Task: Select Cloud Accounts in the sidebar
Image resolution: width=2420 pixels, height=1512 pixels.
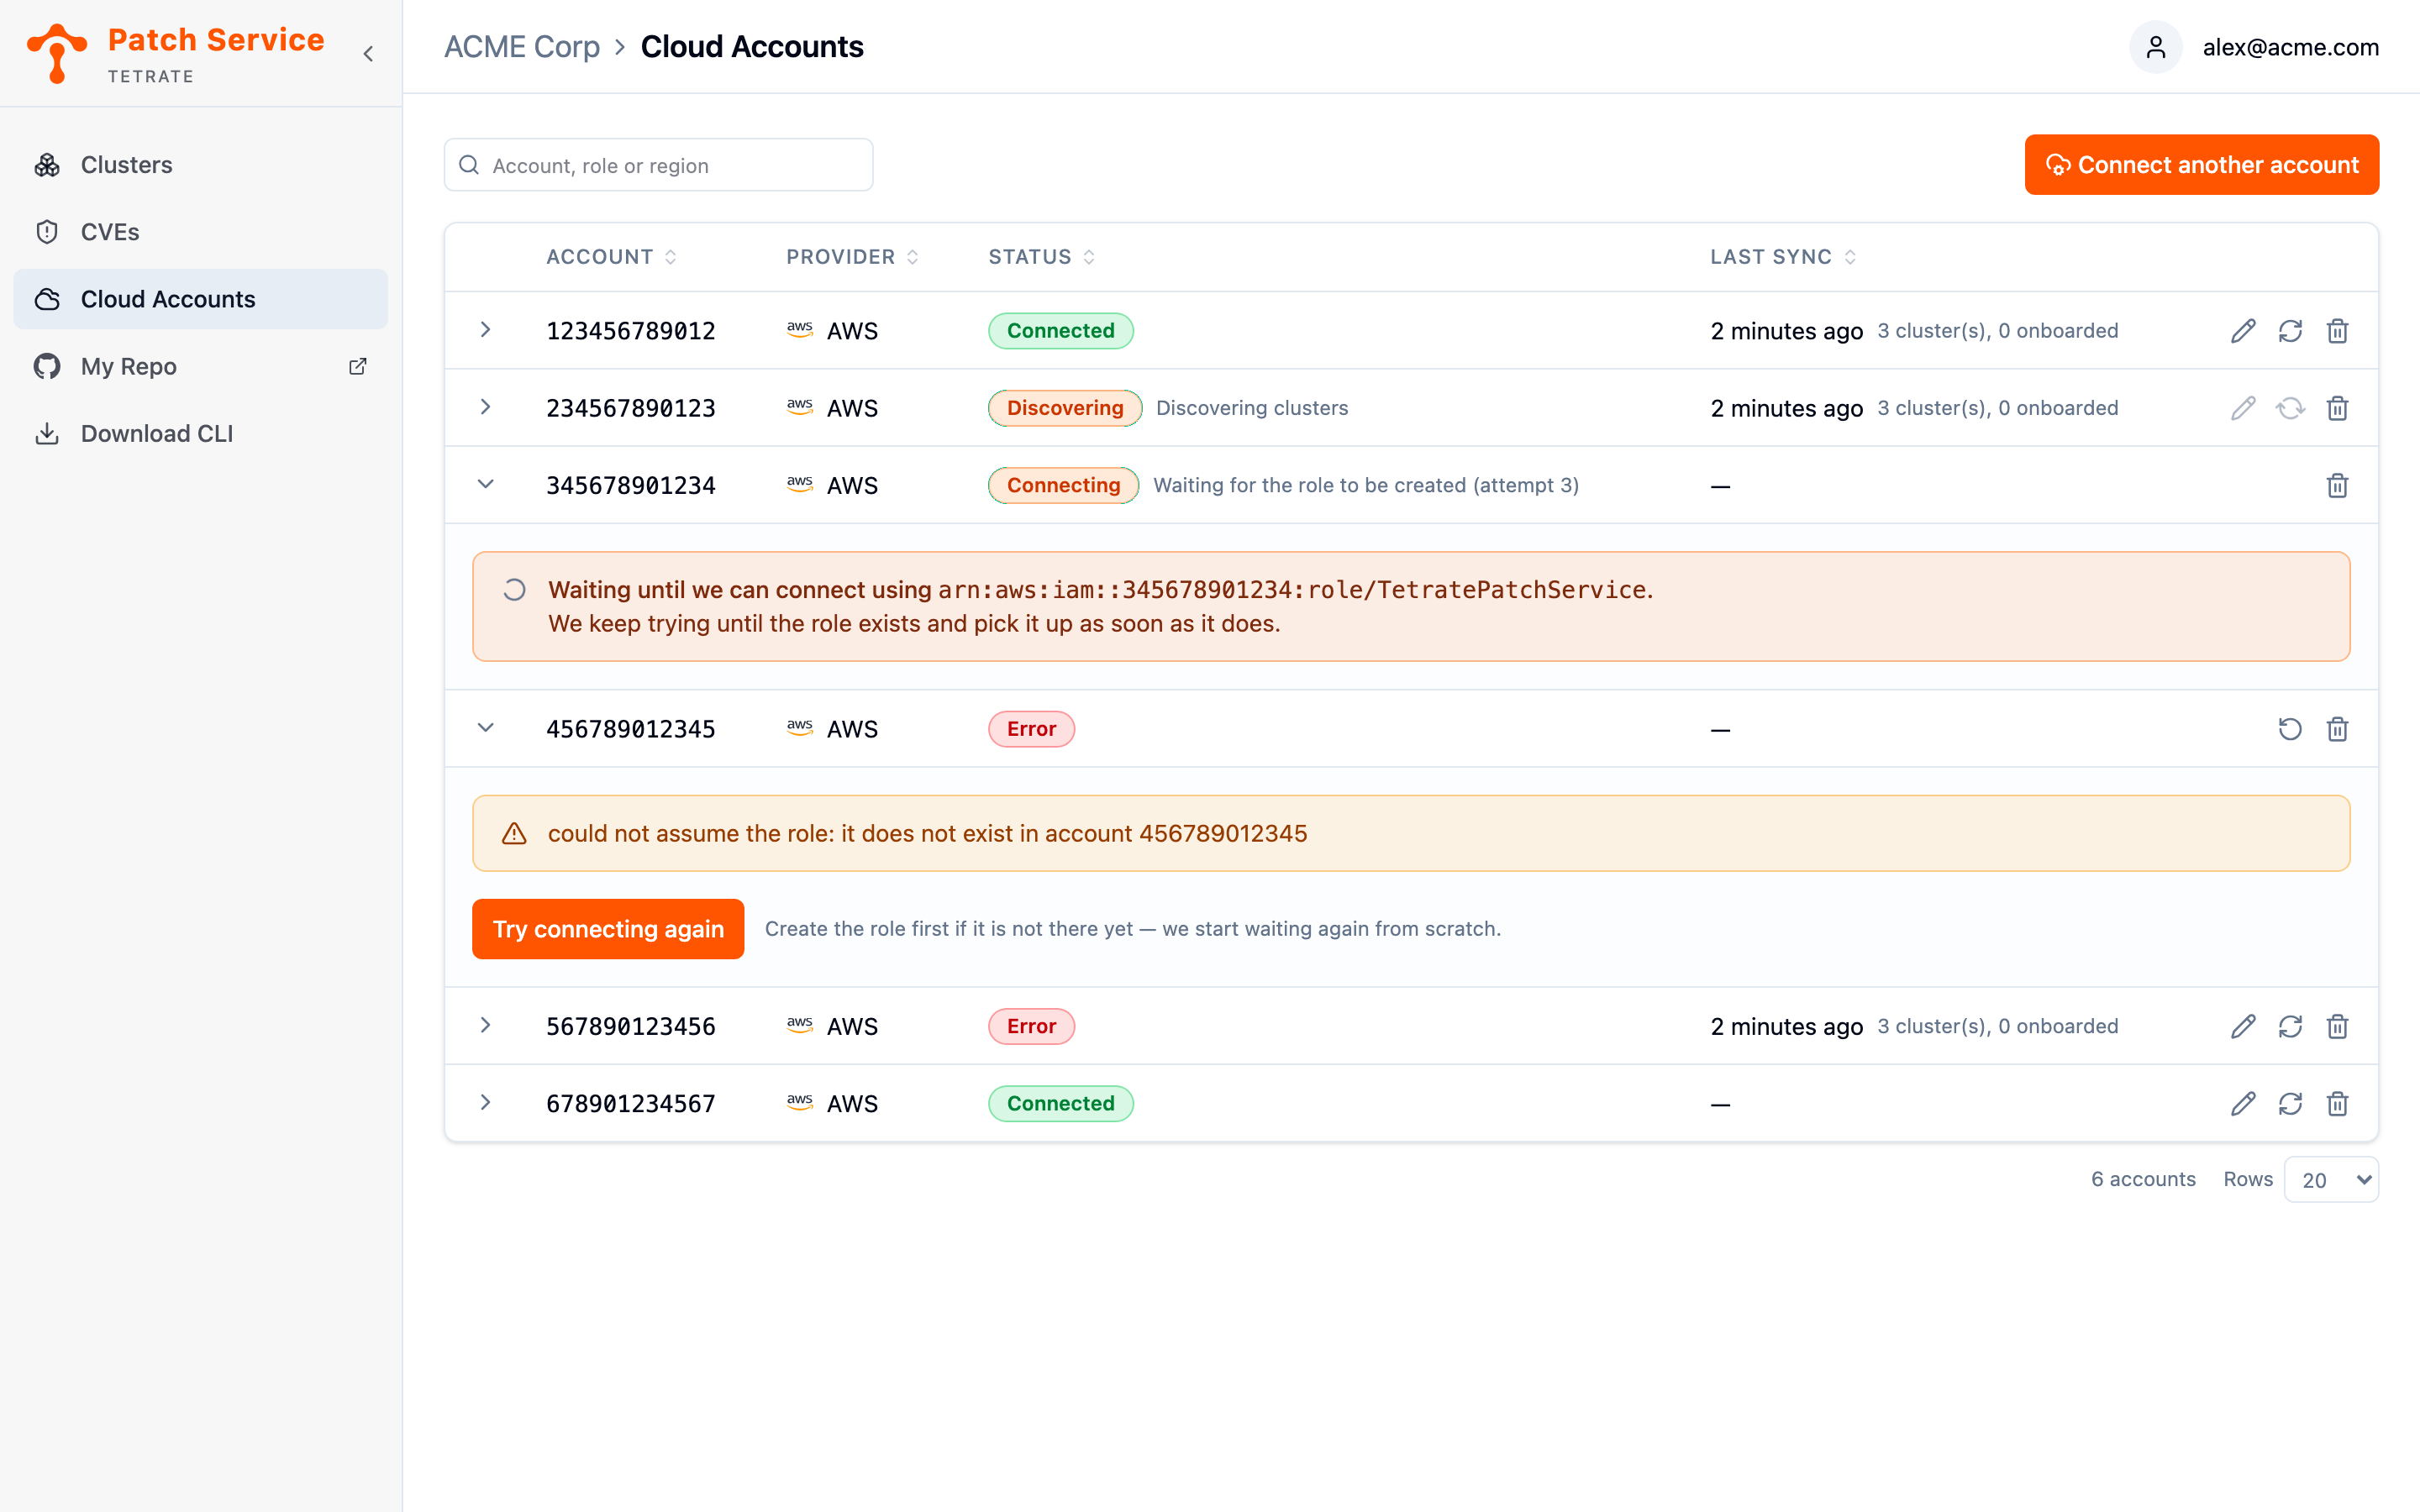Action: pos(200,299)
